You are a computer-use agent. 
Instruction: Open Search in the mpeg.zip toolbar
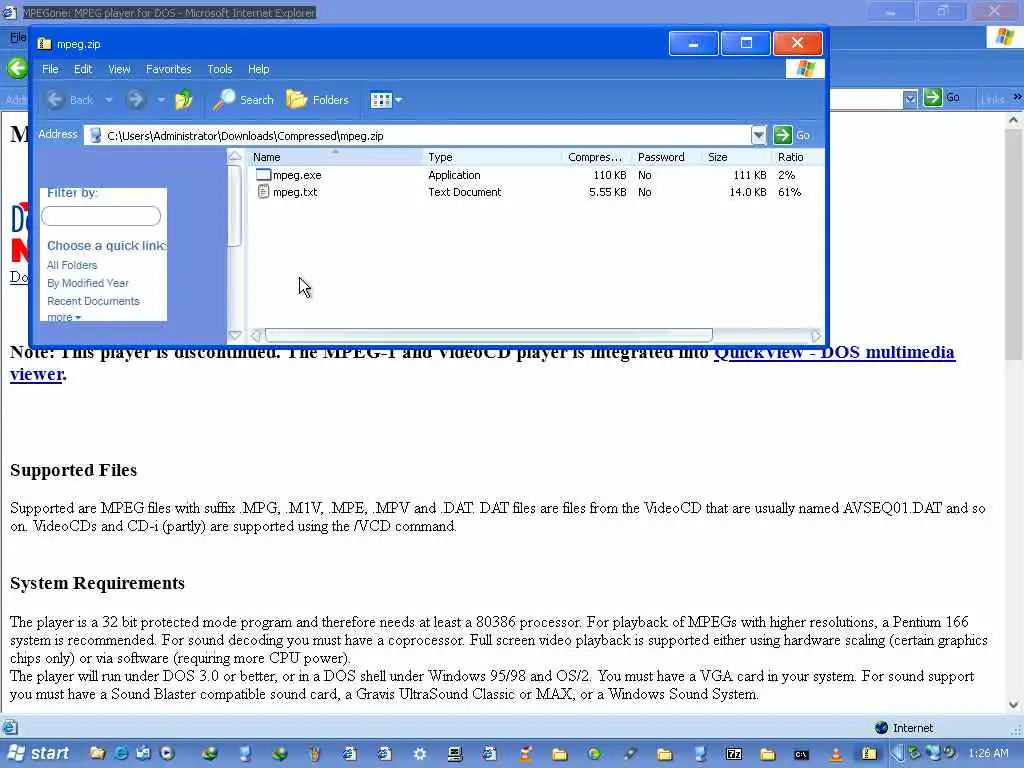[x=244, y=100]
